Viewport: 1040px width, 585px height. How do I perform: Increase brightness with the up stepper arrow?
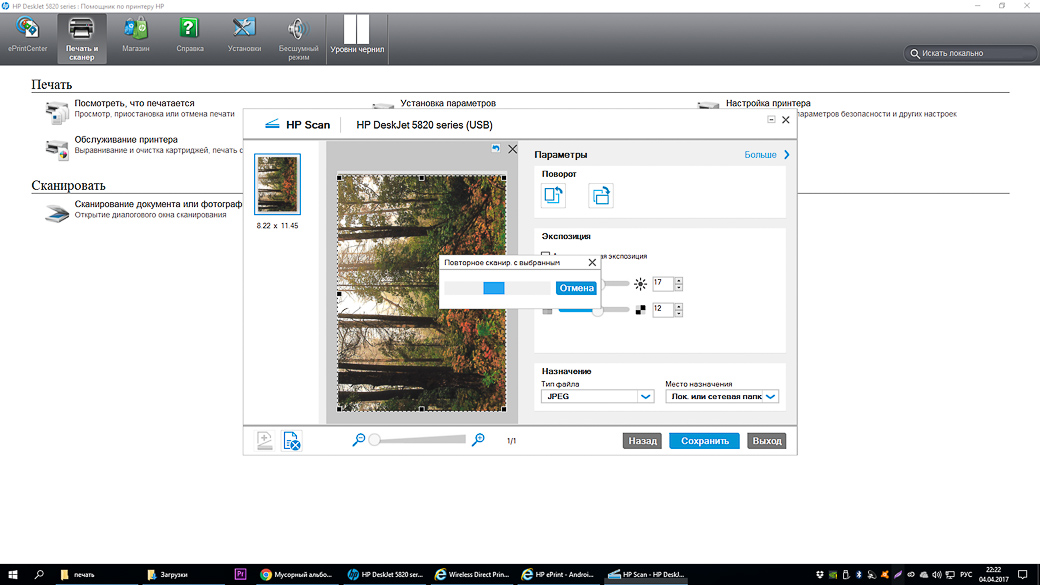pyautogui.click(x=679, y=280)
